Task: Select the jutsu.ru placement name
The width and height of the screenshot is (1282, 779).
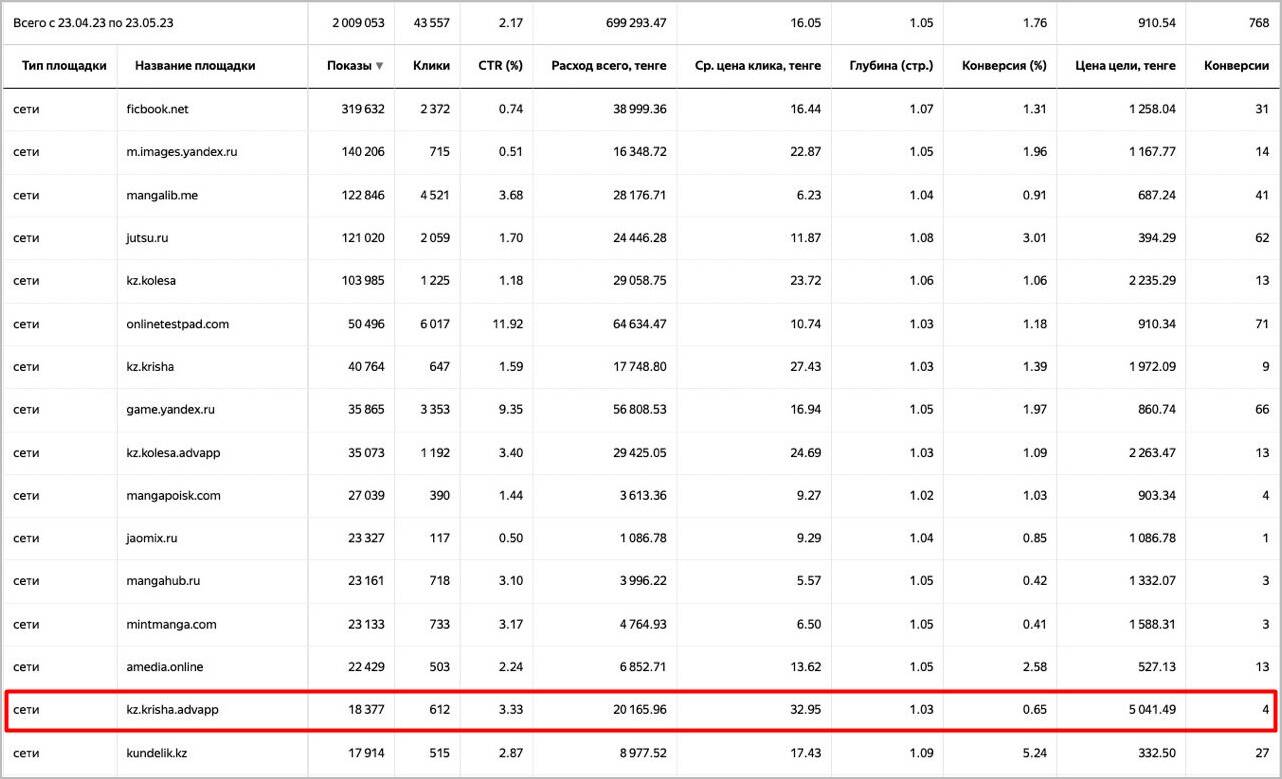Action: click(x=147, y=238)
